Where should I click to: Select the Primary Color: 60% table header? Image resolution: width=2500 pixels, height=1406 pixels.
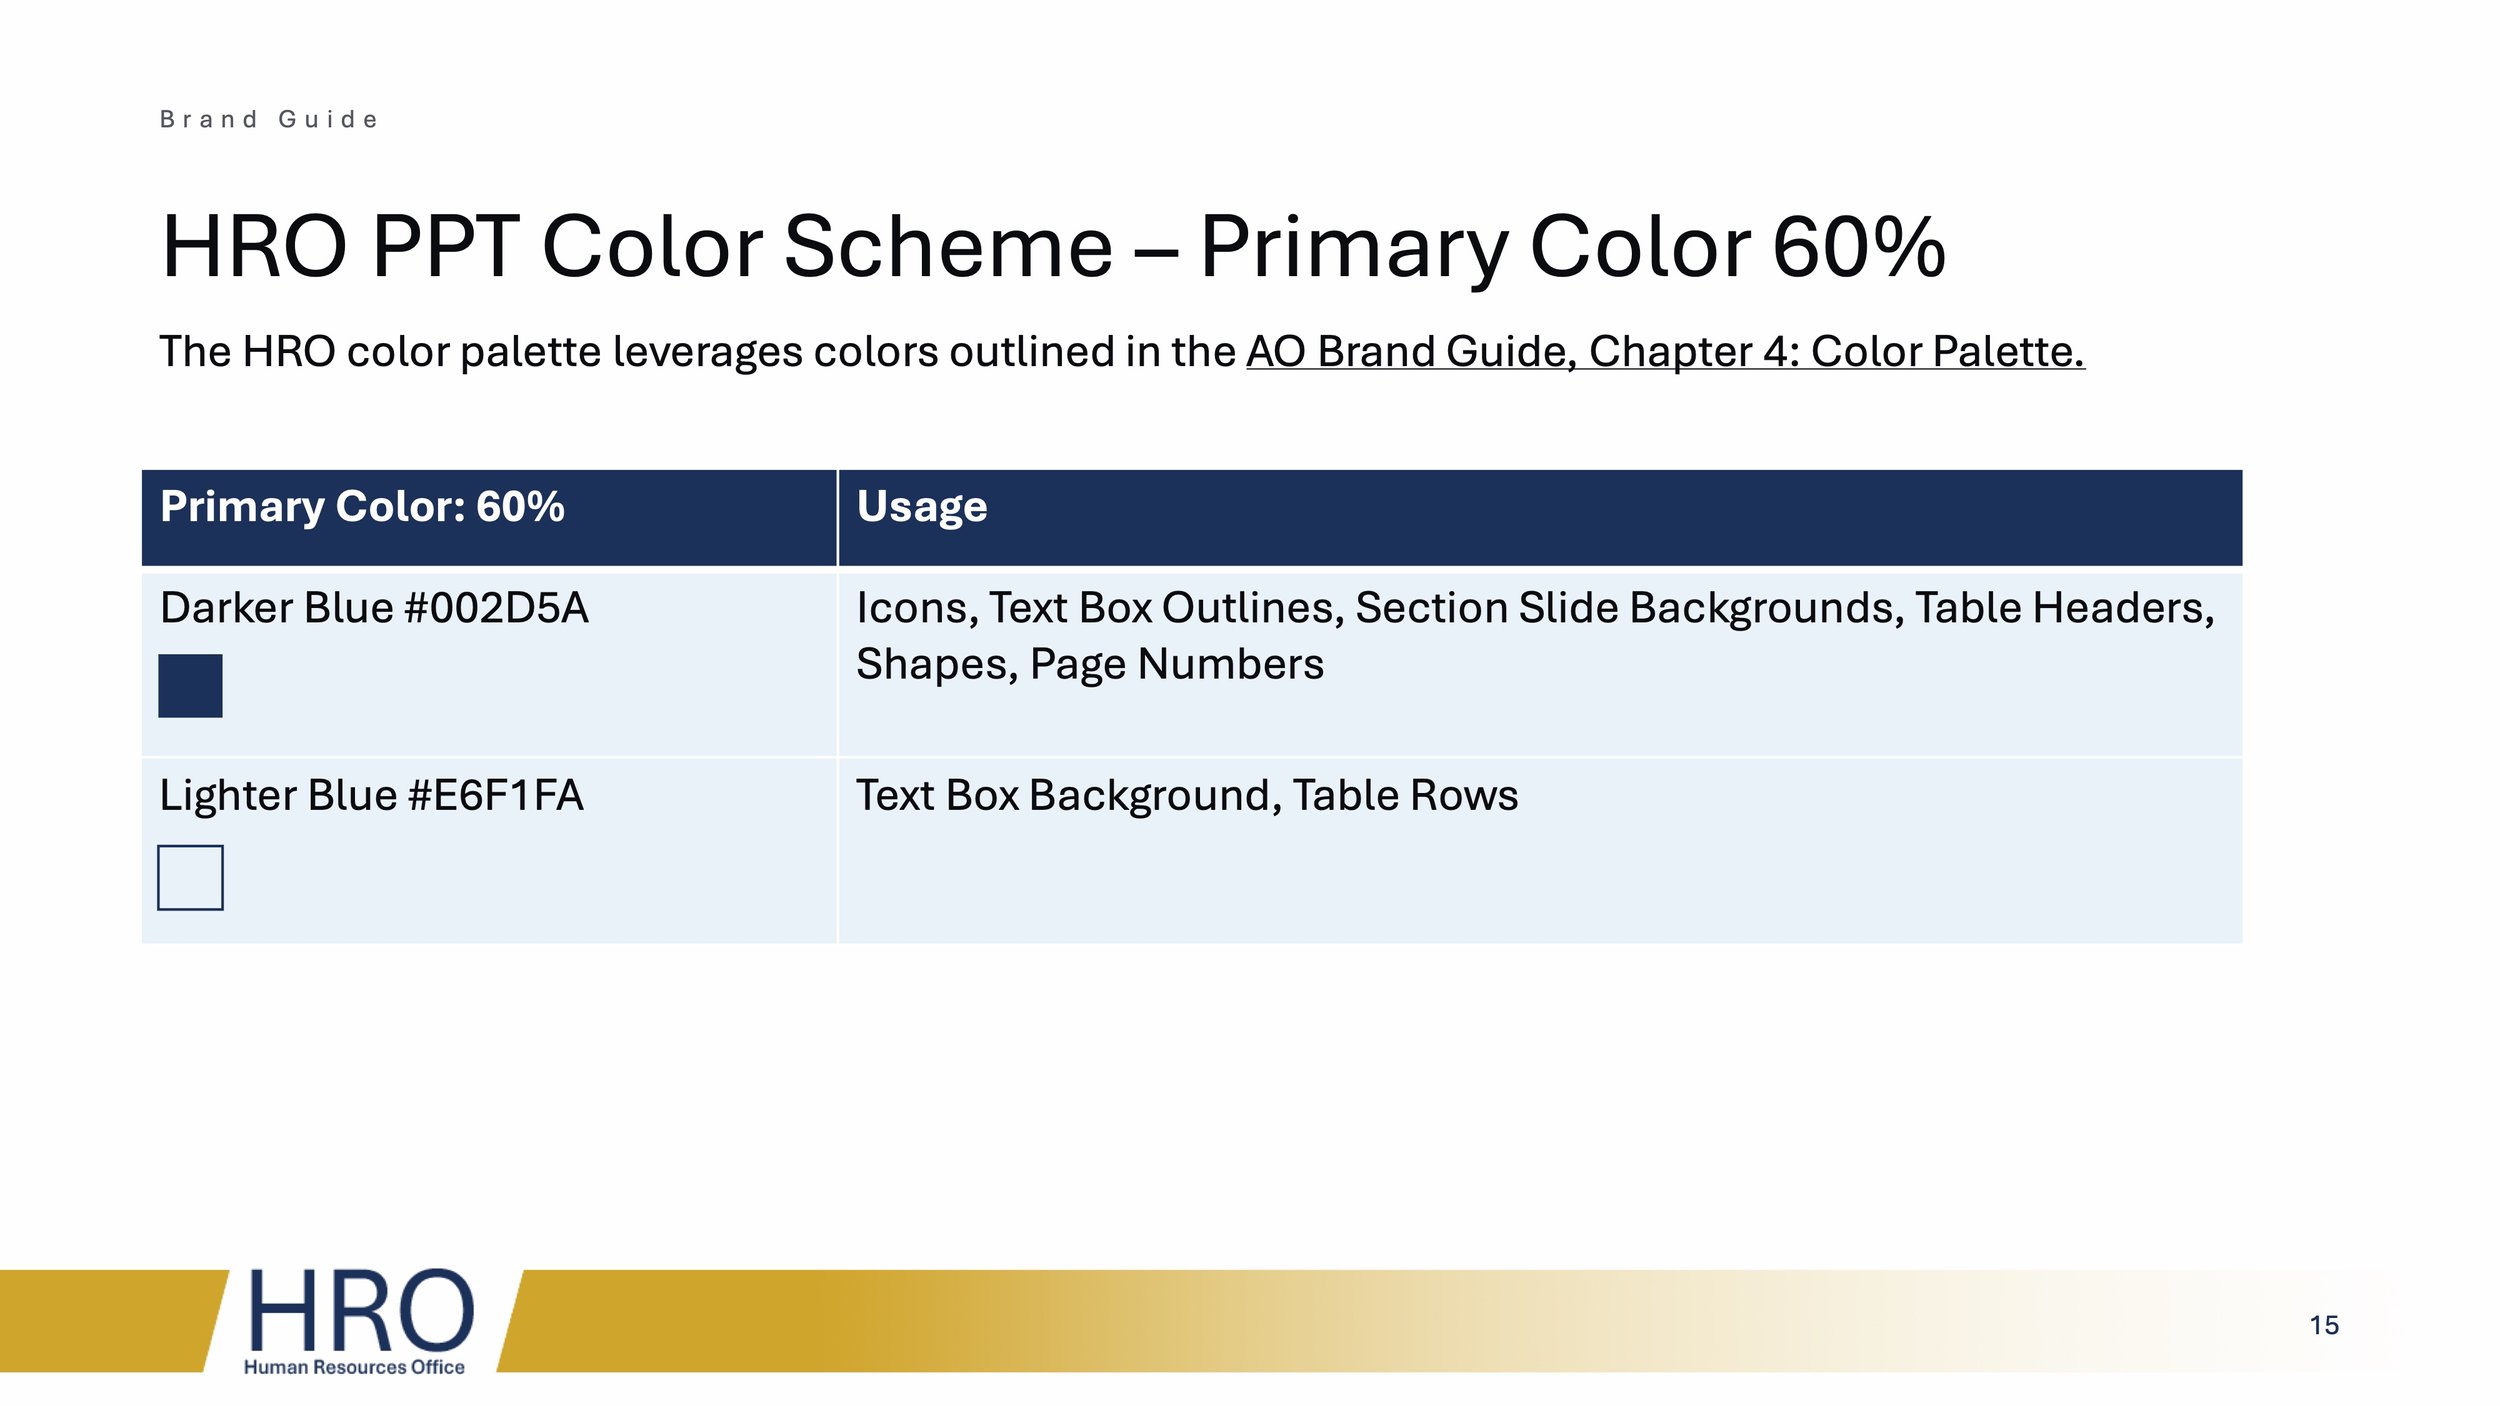[489, 517]
